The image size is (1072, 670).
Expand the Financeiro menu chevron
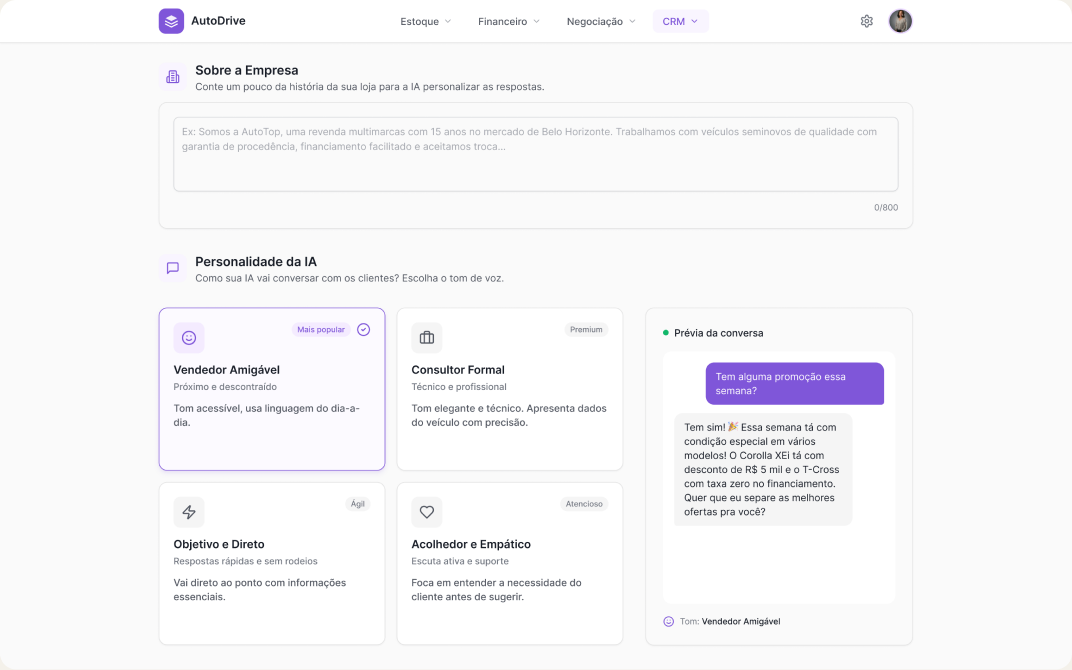coord(536,21)
